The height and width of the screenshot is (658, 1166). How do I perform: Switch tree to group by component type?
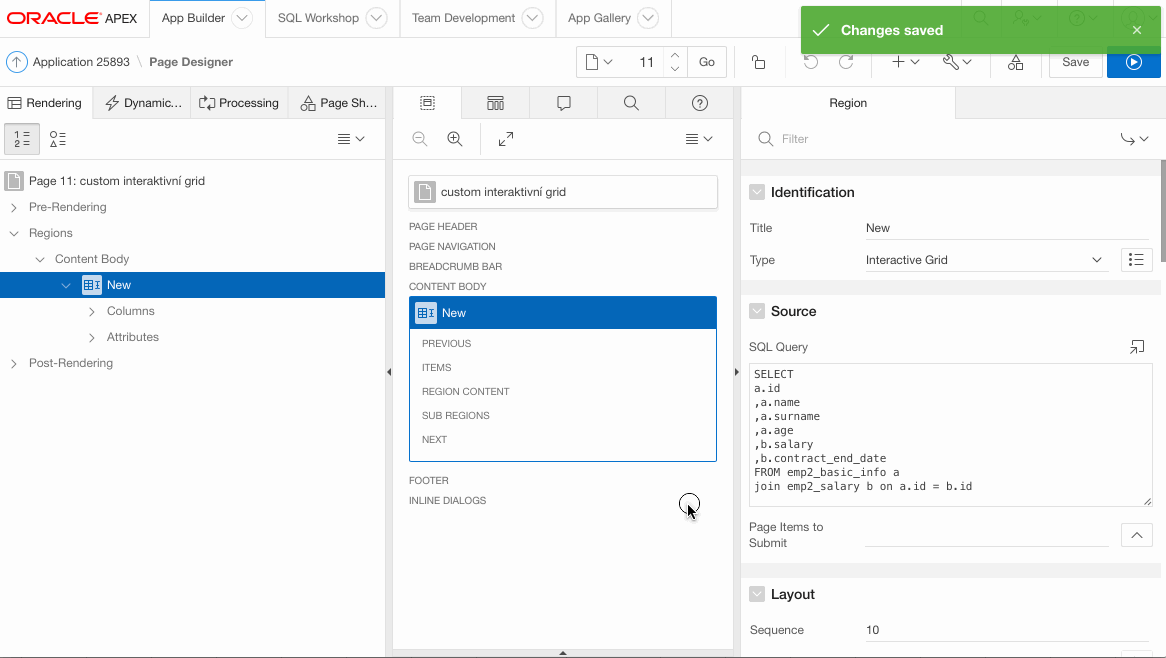point(58,139)
